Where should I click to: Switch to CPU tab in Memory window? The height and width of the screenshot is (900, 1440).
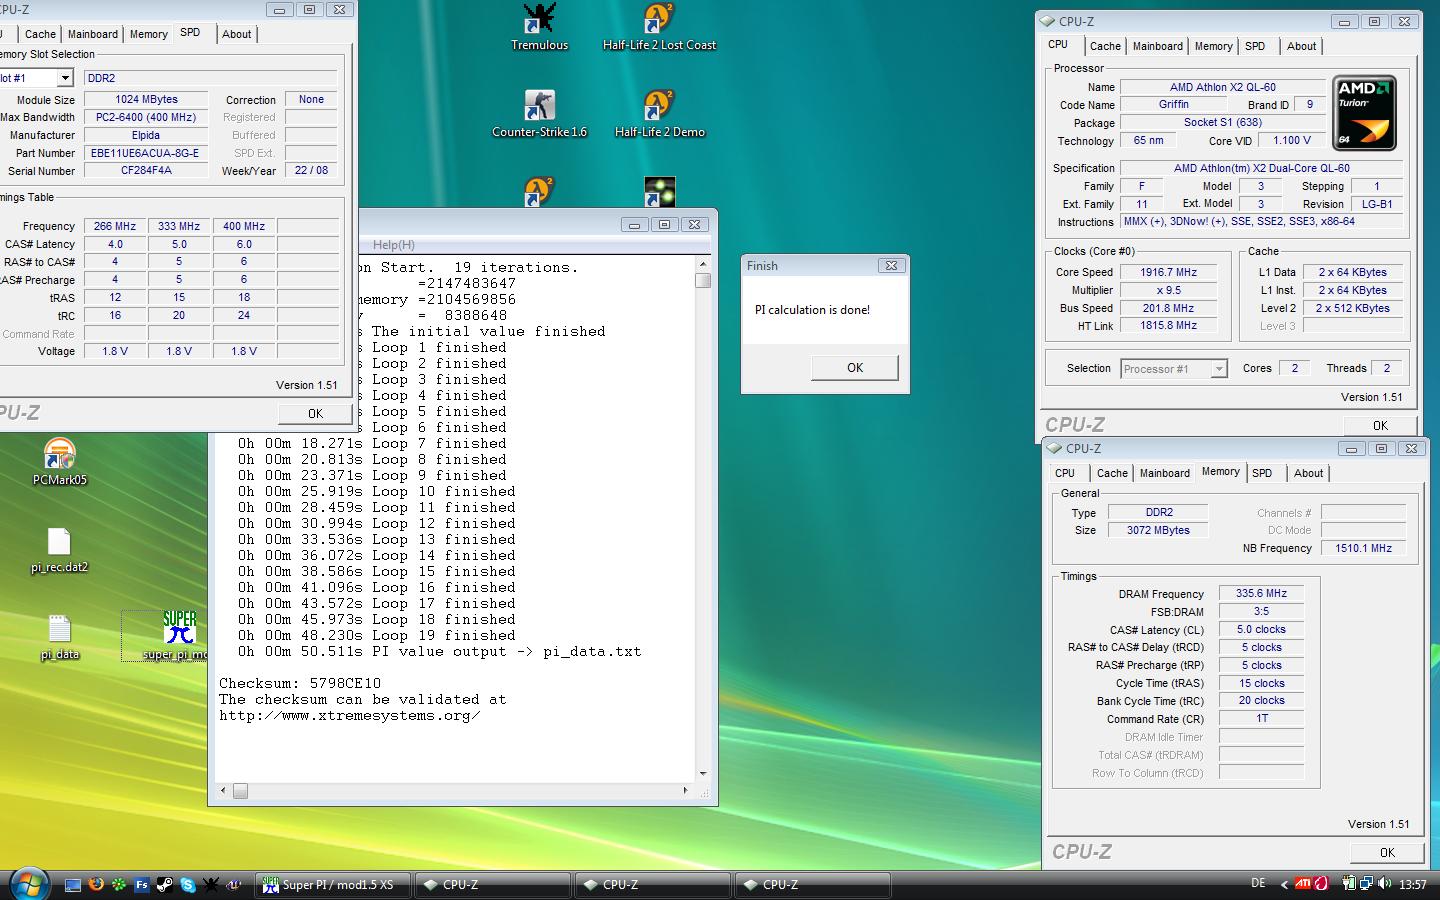pos(1065,473)
